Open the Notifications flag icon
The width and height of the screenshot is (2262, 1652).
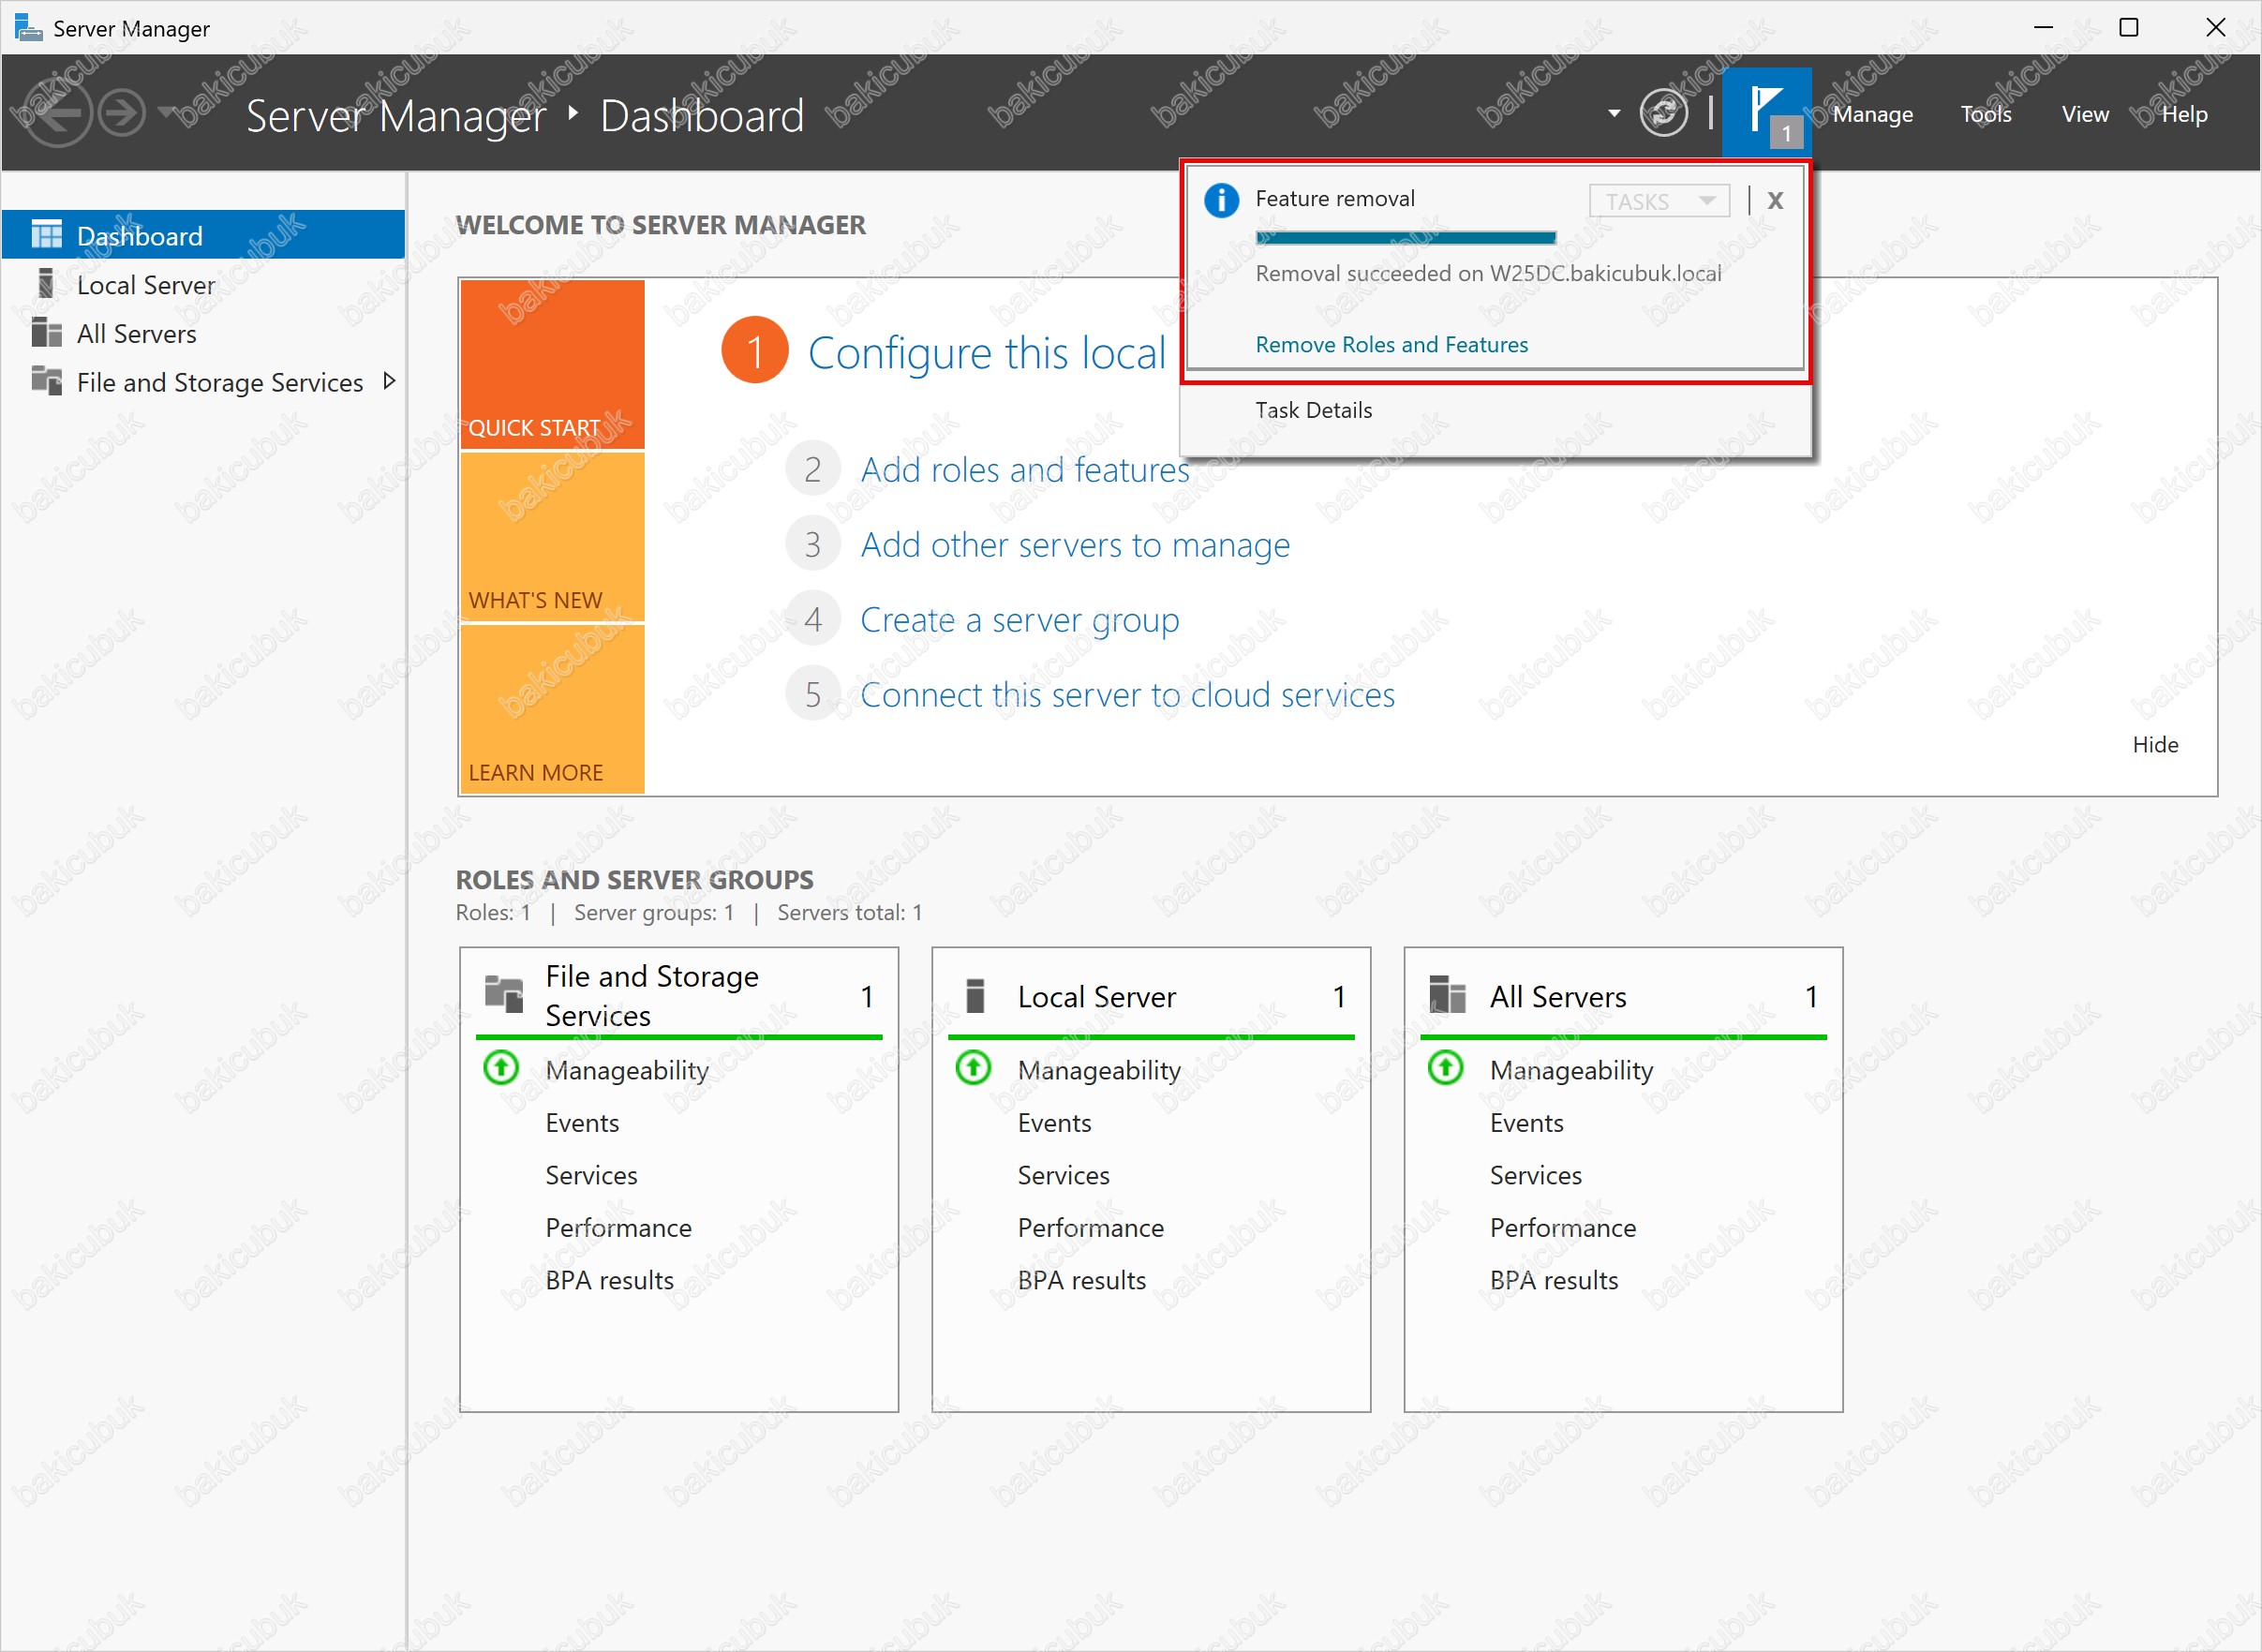1766,111
